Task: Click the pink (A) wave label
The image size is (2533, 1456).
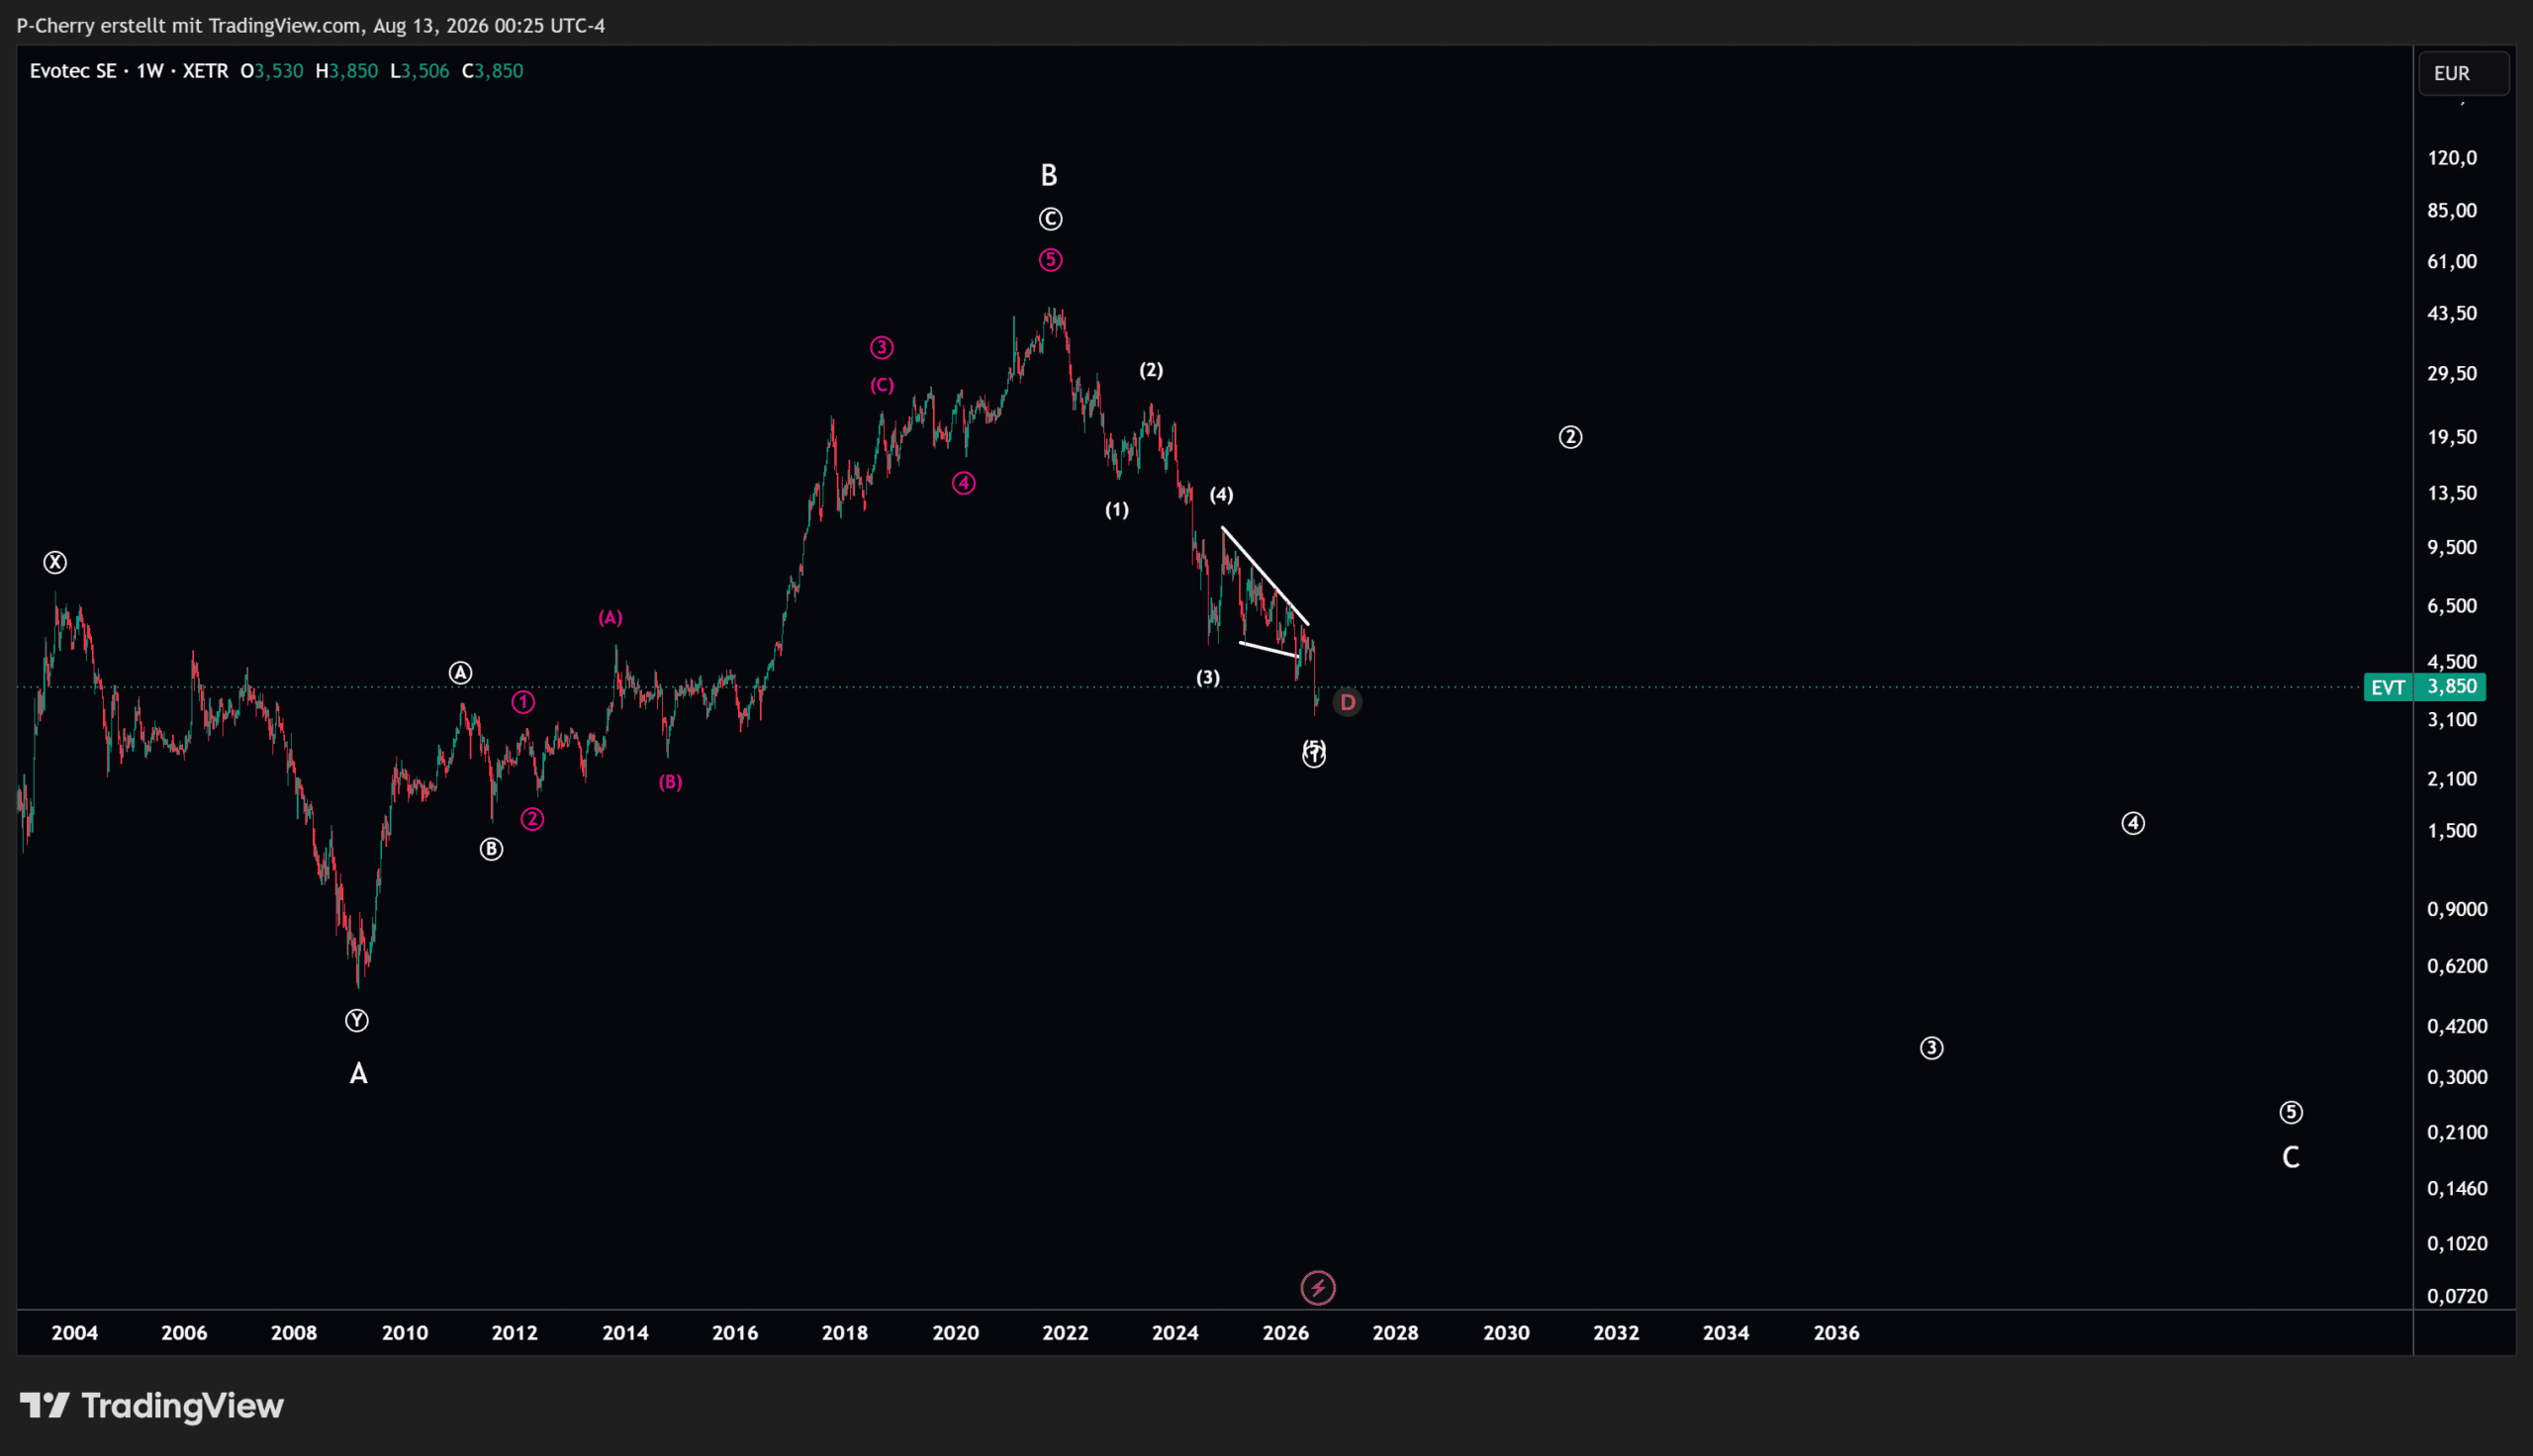Action: pos(610,618)
